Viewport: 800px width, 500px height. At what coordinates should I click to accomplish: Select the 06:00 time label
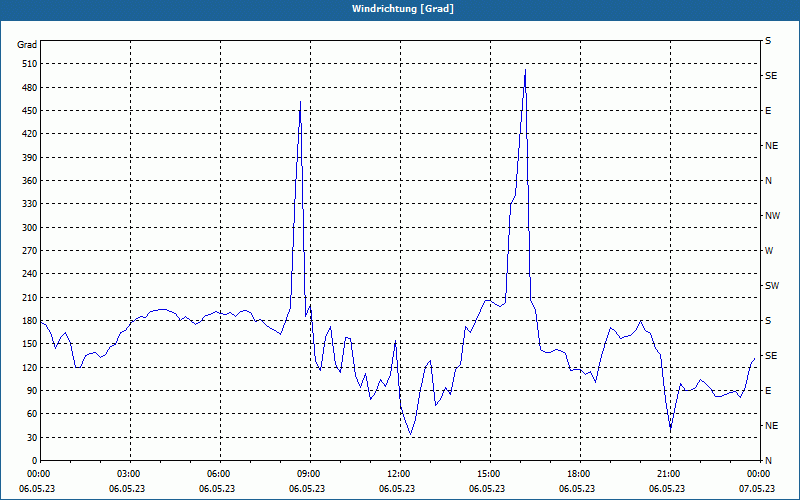coord(220,473)
